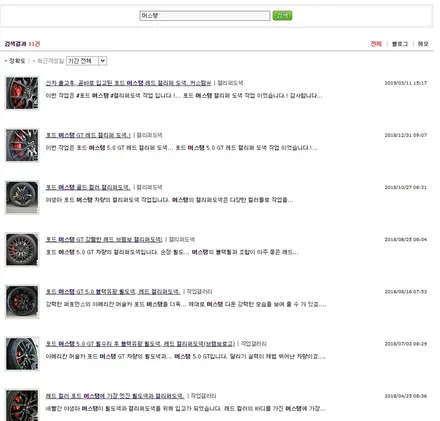Open the 캘리퍼도색 category link of second result

pos(149,135)
